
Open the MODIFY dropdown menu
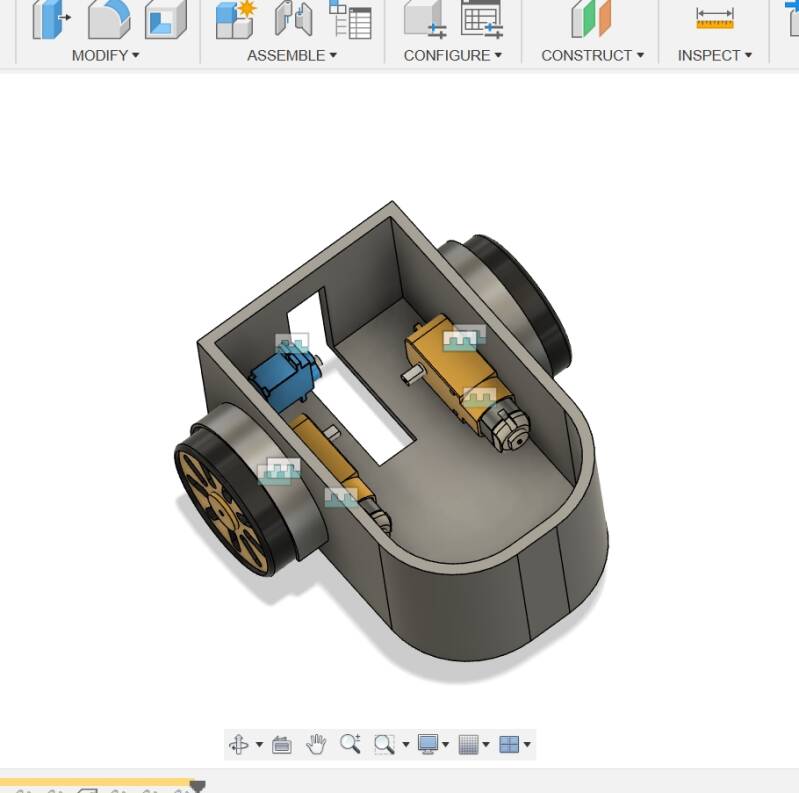105,55
